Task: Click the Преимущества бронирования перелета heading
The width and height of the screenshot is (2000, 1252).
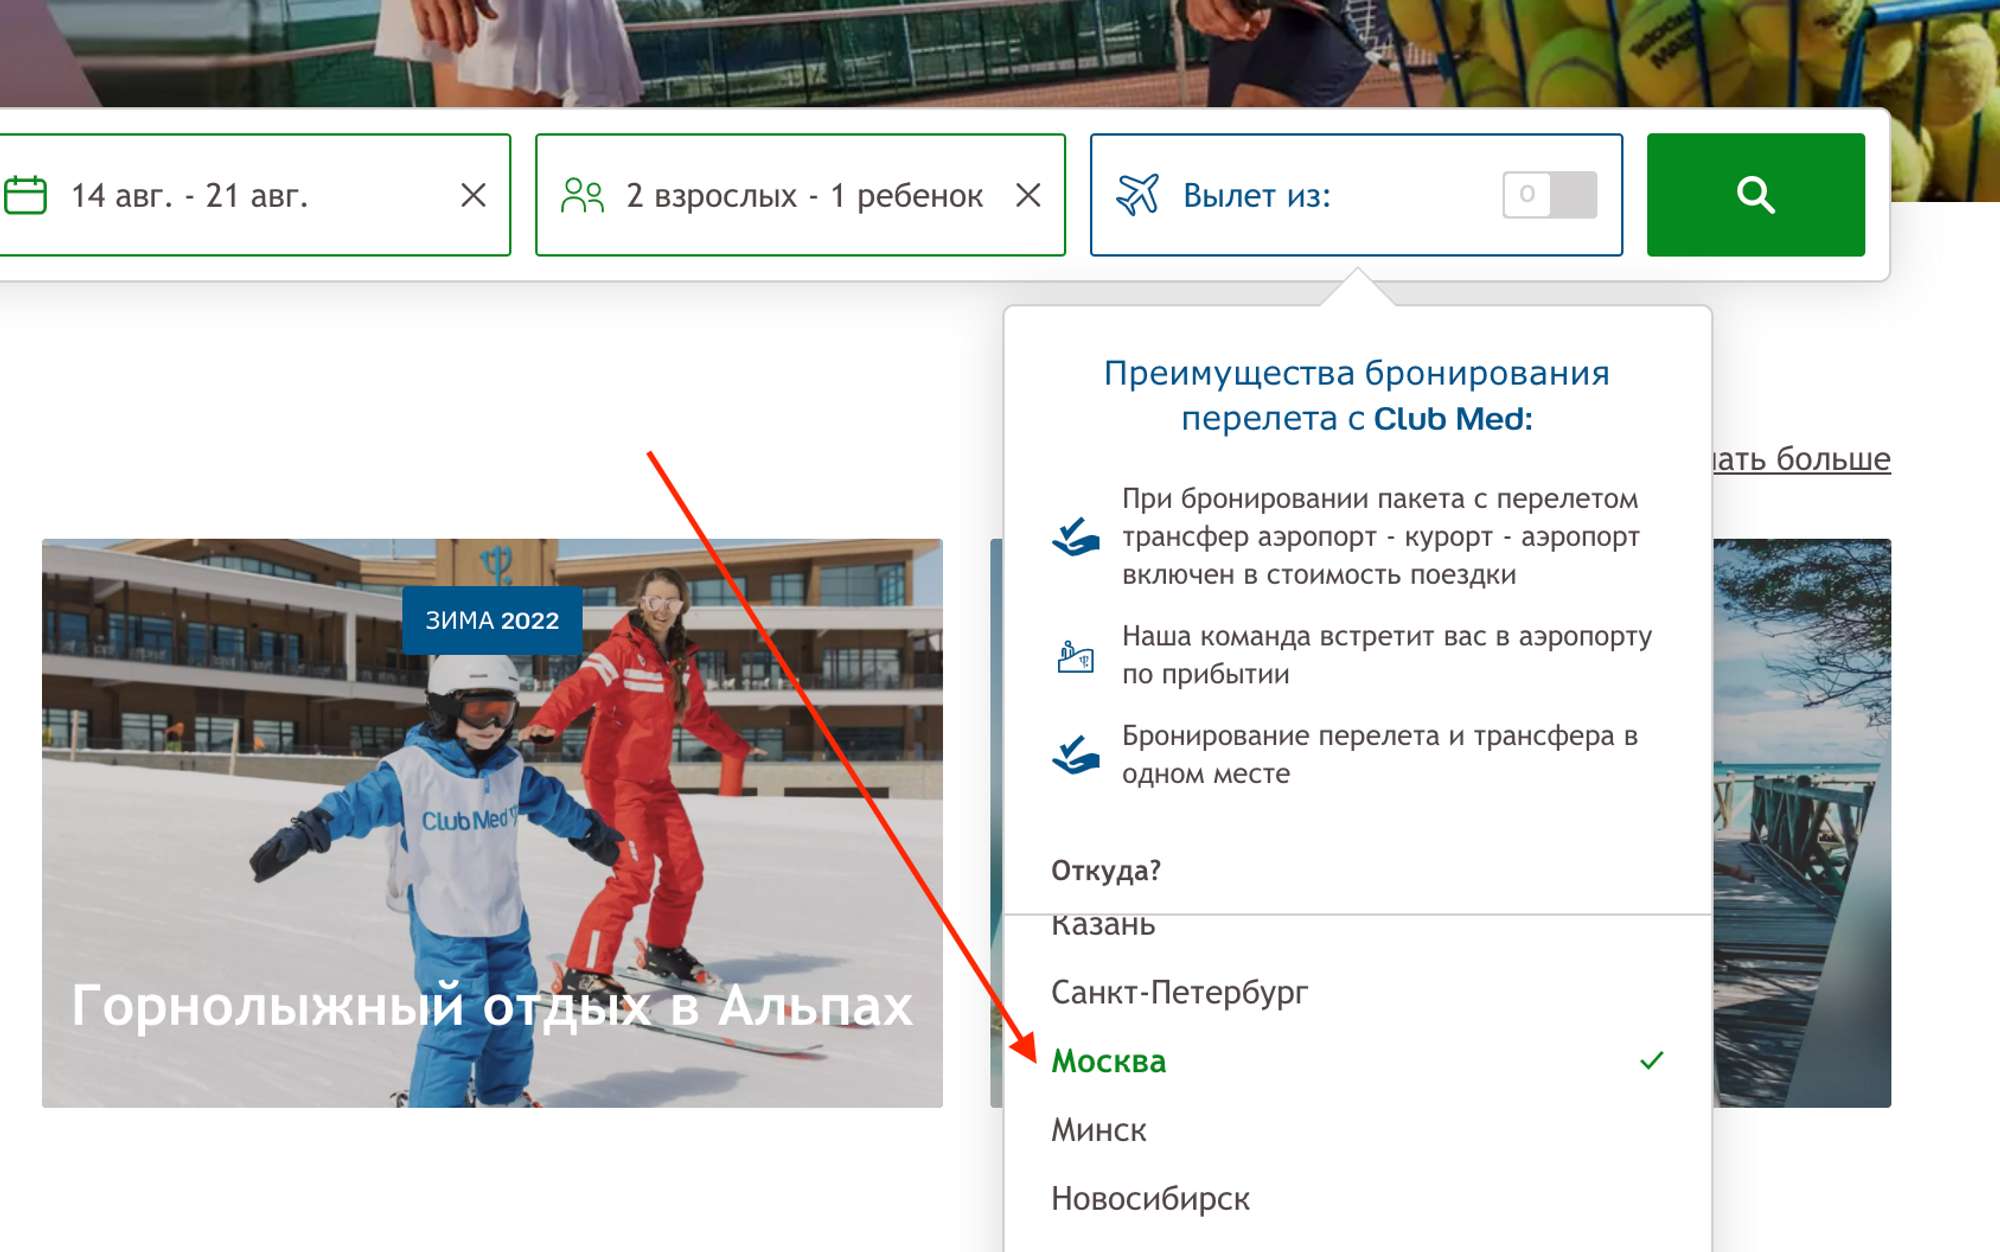Action: pos(1357,395)
